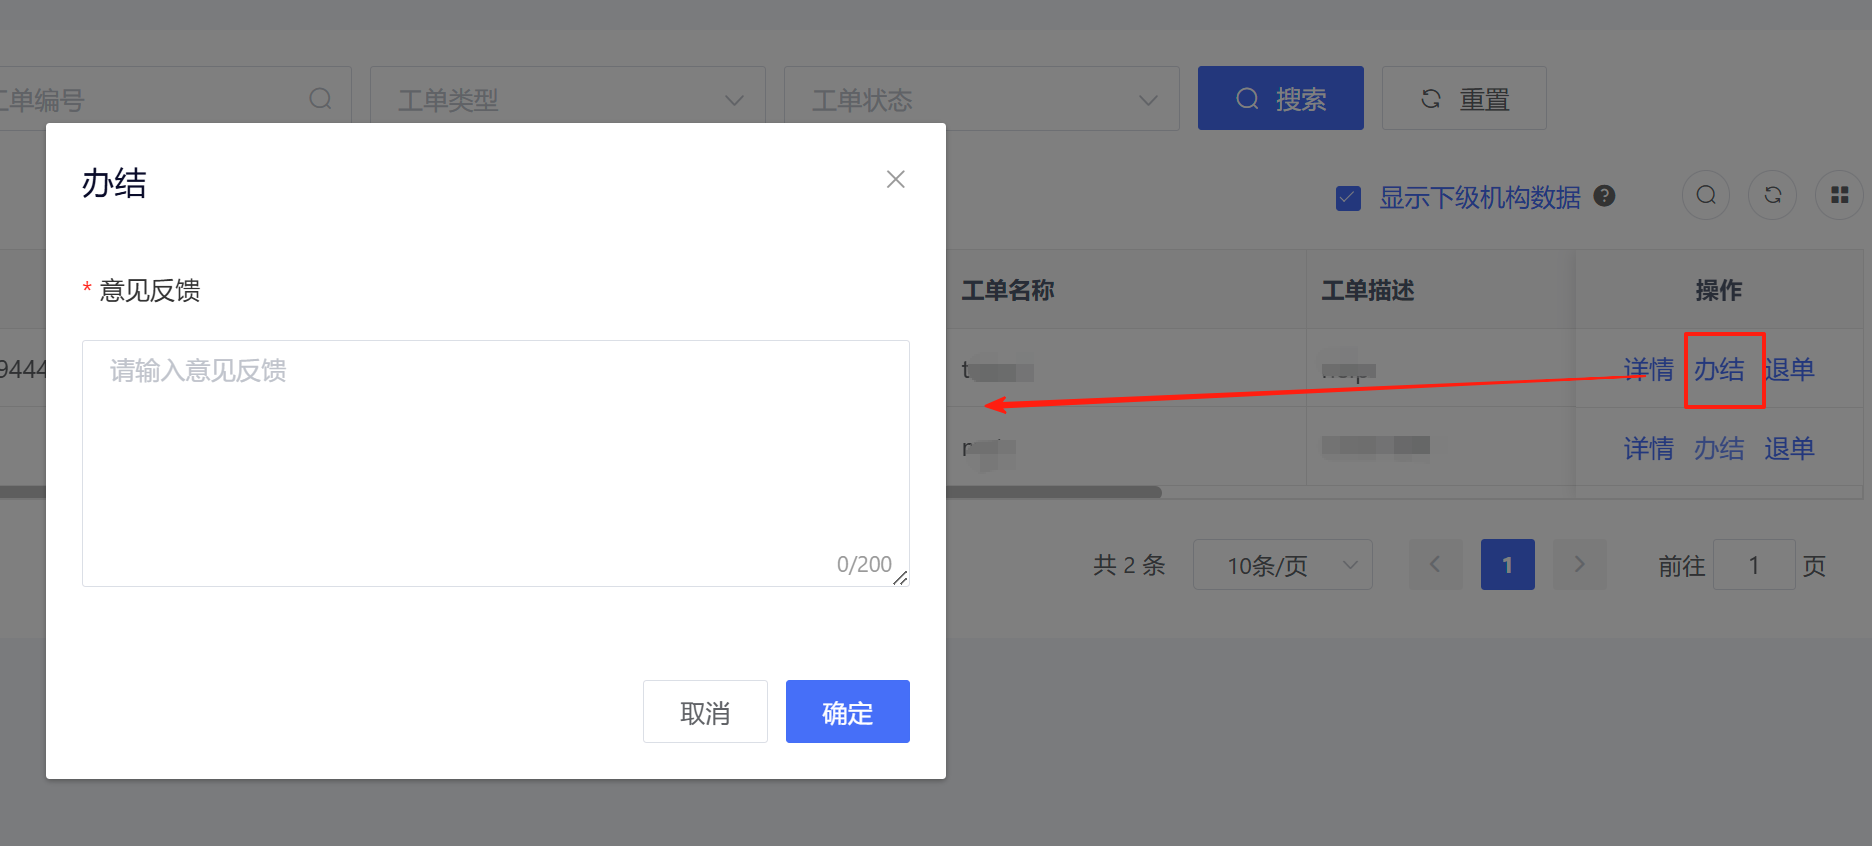This screenshot has height=846, width=1872.
Task: Click the circular search icon above the table
Action: (x=1706, y=195)
